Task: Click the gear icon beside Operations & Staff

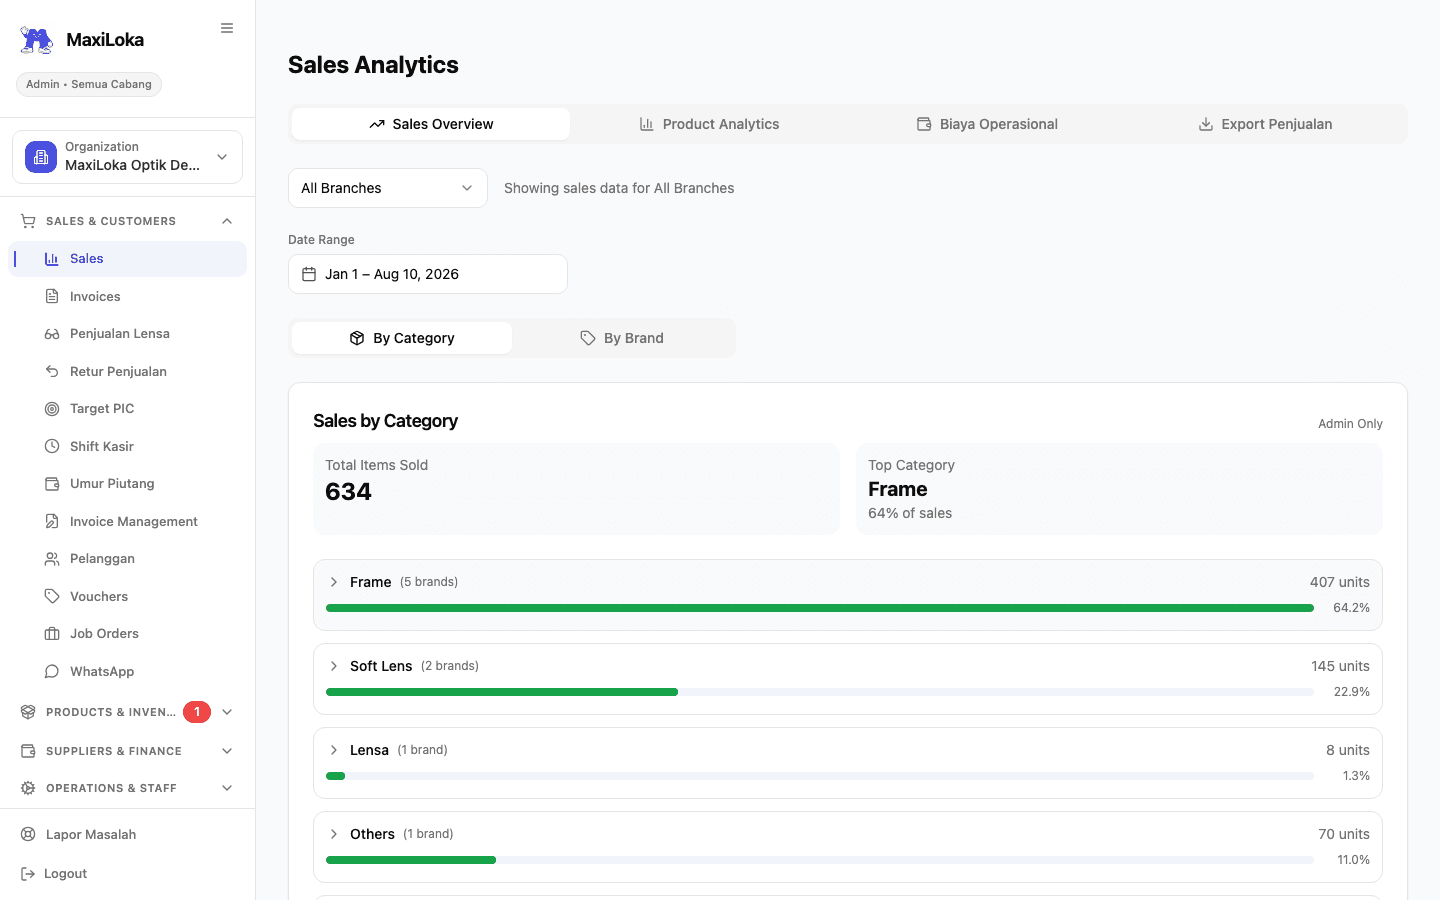Action: 28,788
